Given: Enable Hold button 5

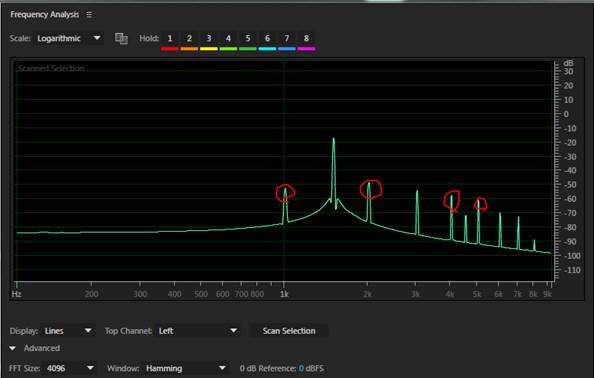Looking at the screenshot, I should pyautogui.click(x=248, y=39).
